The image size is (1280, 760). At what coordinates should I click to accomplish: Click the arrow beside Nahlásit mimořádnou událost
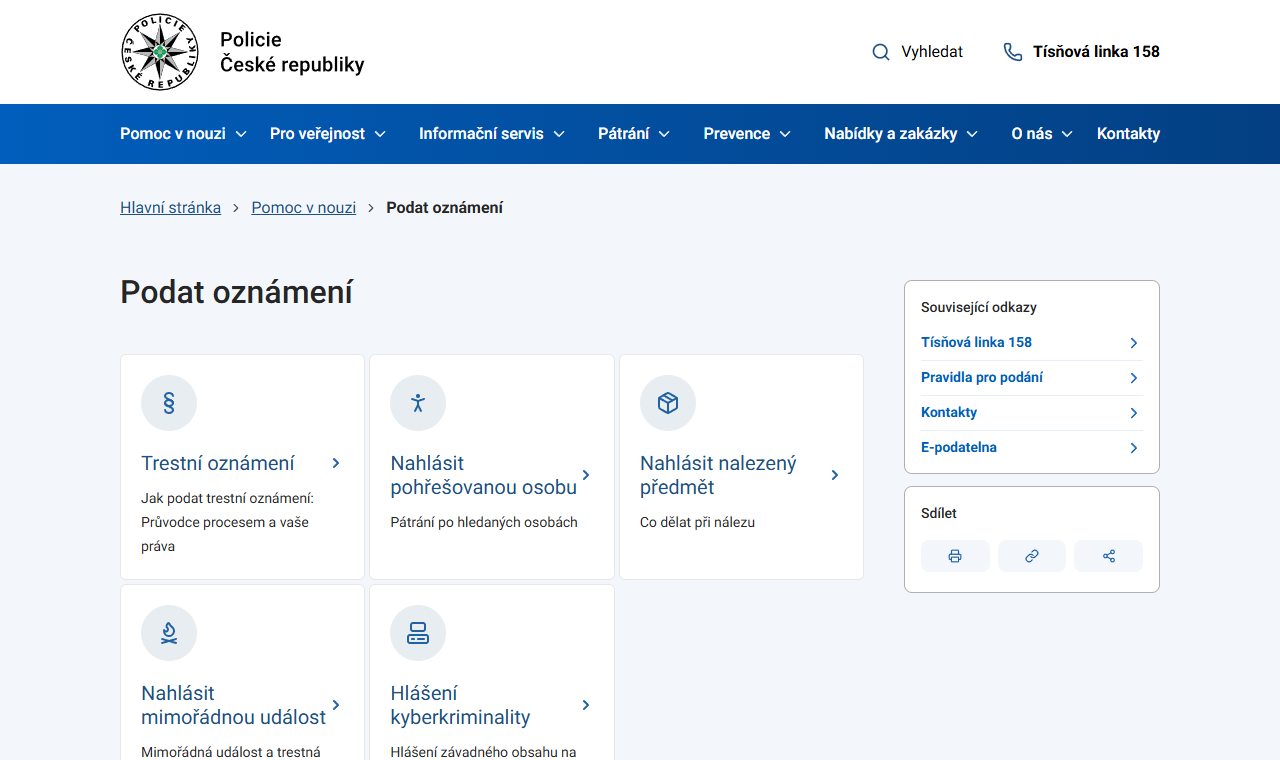tap(336, 705)
